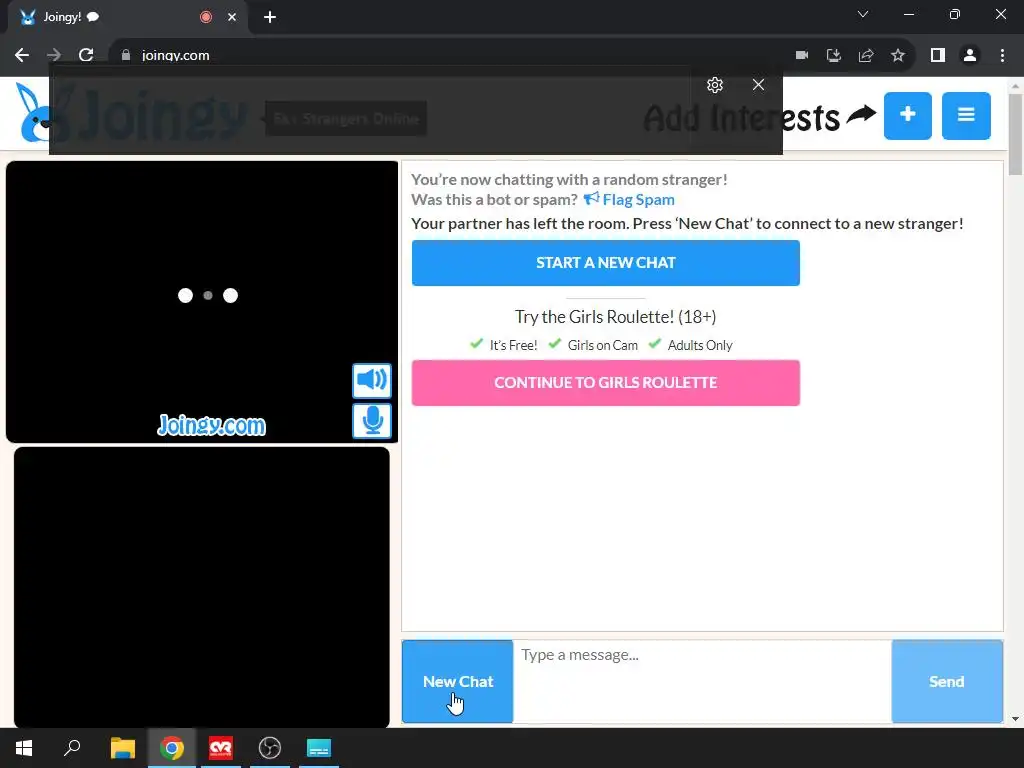This screenshot has height=768, width=1024.
Task: Open a new browser tab with plus
Action: tap(270, 18)
